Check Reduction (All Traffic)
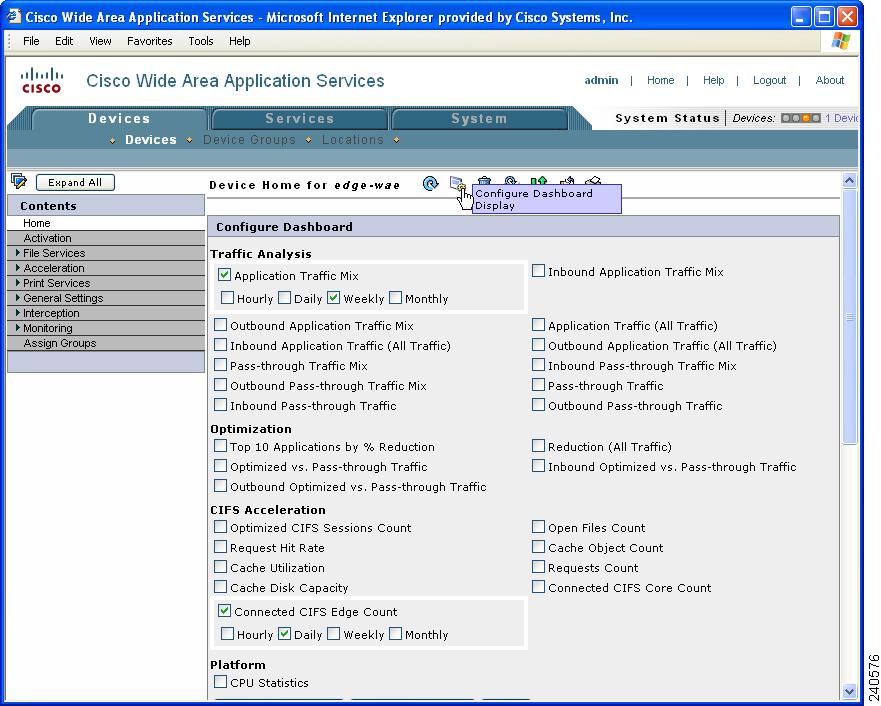Viewport: 881px width, 706px height. tap(538, 446)
